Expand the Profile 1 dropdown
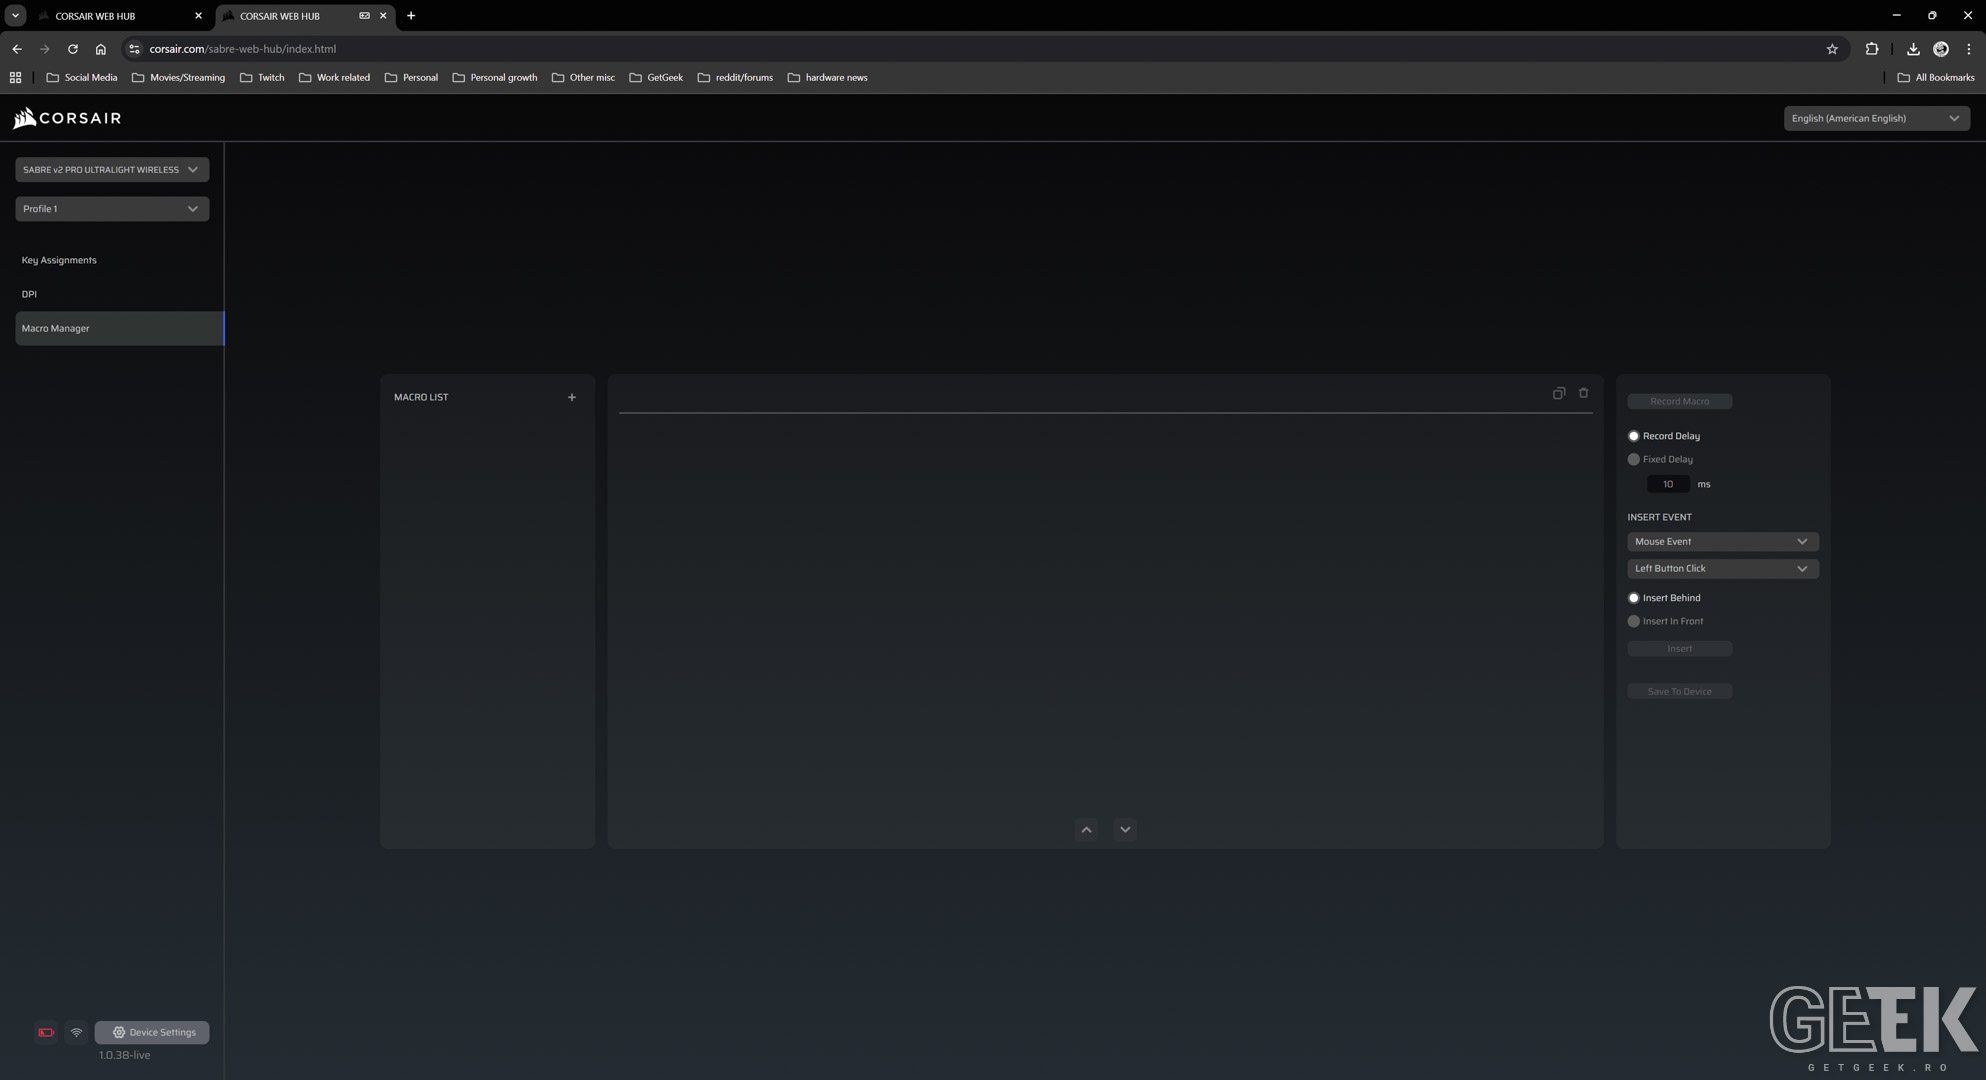 coord(112,209)
